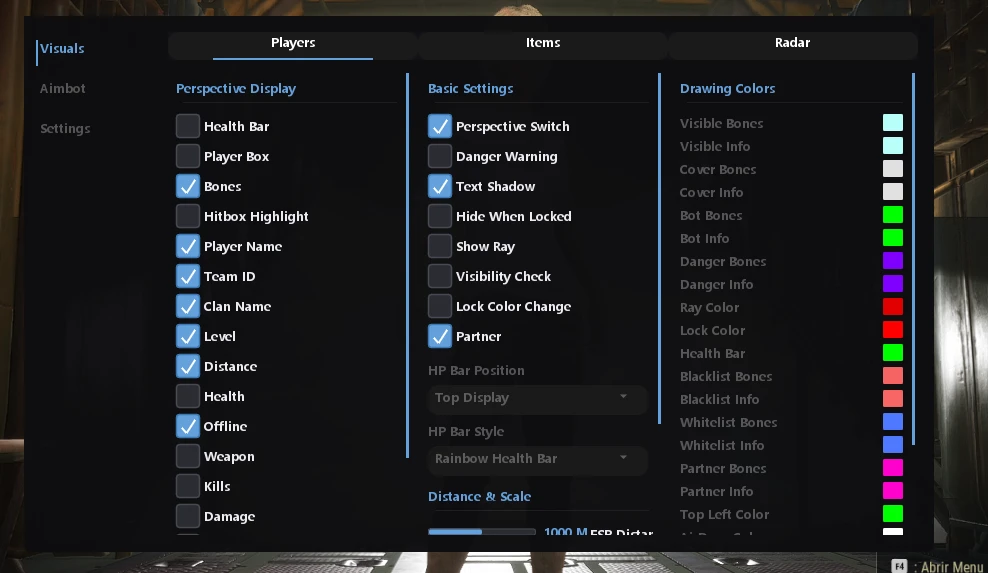988x573 pixels.
Task: Open the Blacklist Info color swatch
Action: click(x=893, y=399)
